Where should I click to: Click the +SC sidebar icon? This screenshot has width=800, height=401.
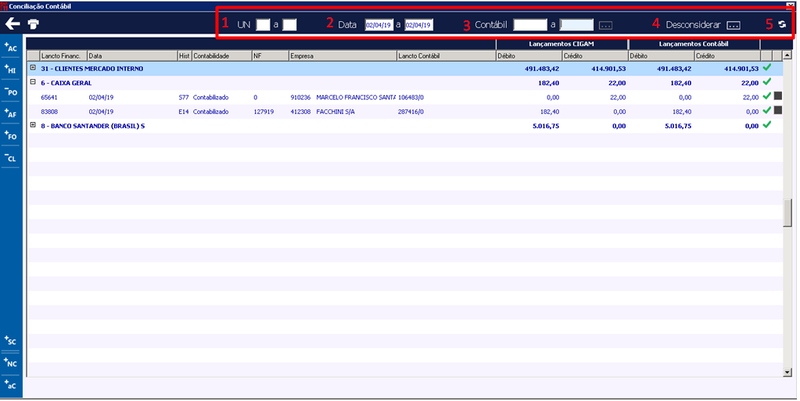[11, 341]
